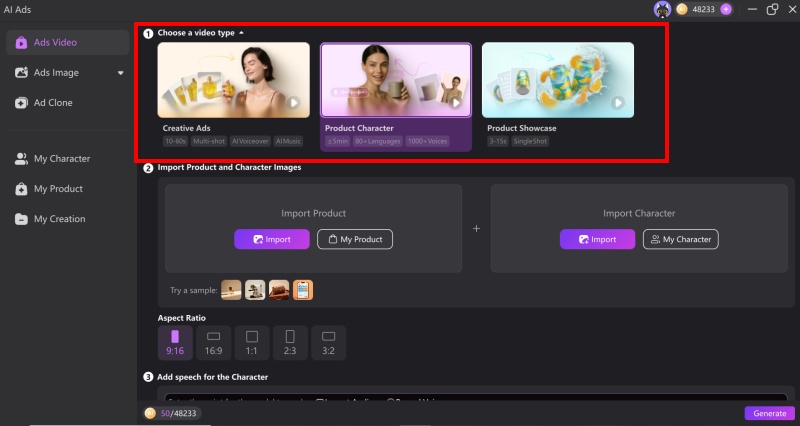Select the 9:16 aspect ratio
This screenshot has height=426, width=800.
(175, 343)
